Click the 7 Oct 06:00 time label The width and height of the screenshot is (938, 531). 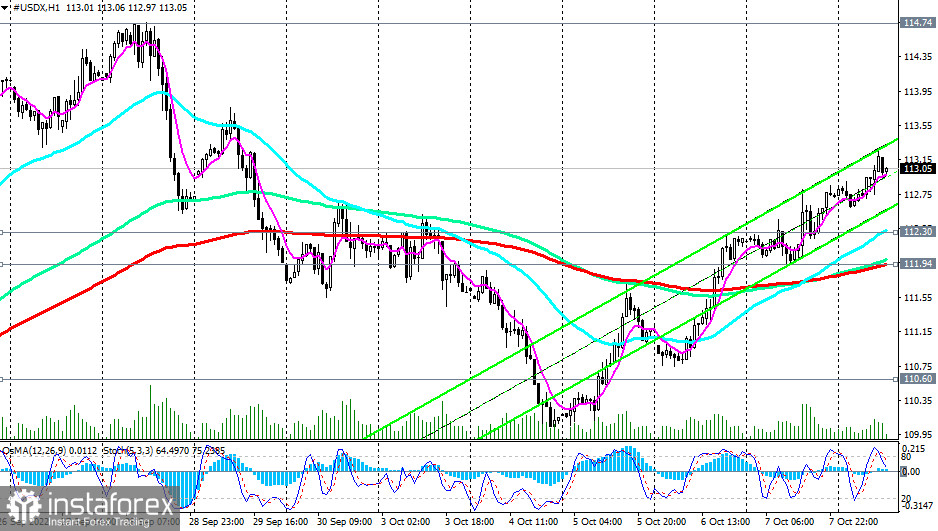coord(790,521)
